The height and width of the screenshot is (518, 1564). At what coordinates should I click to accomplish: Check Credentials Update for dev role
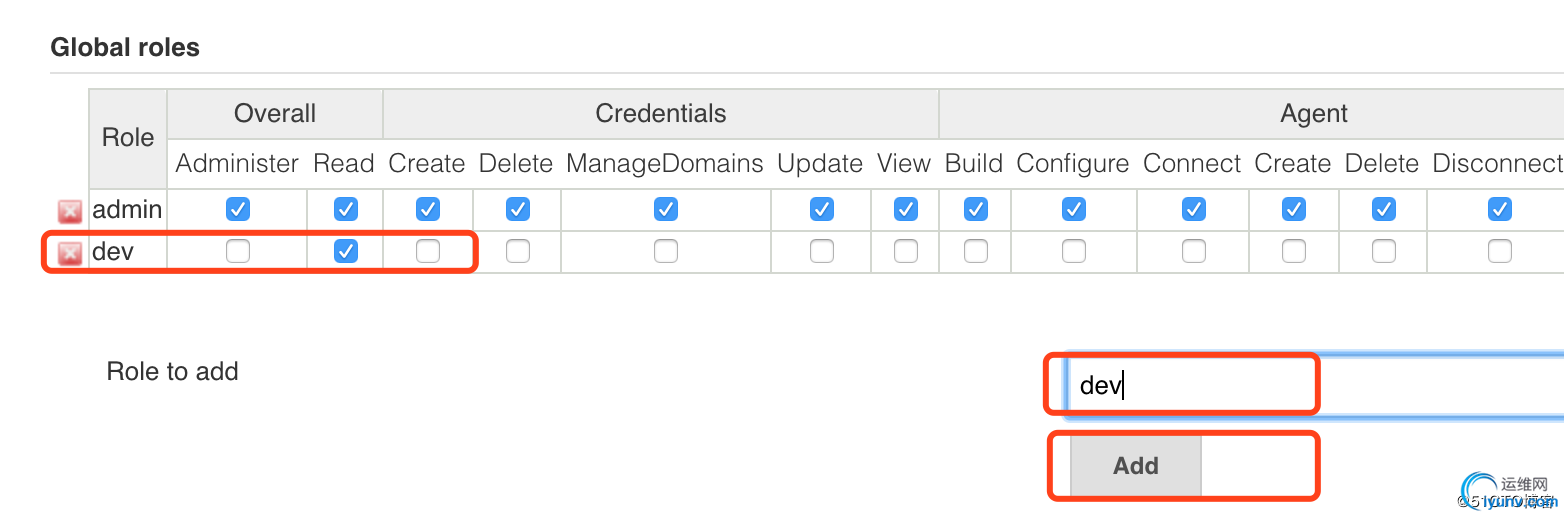[821, 251]
